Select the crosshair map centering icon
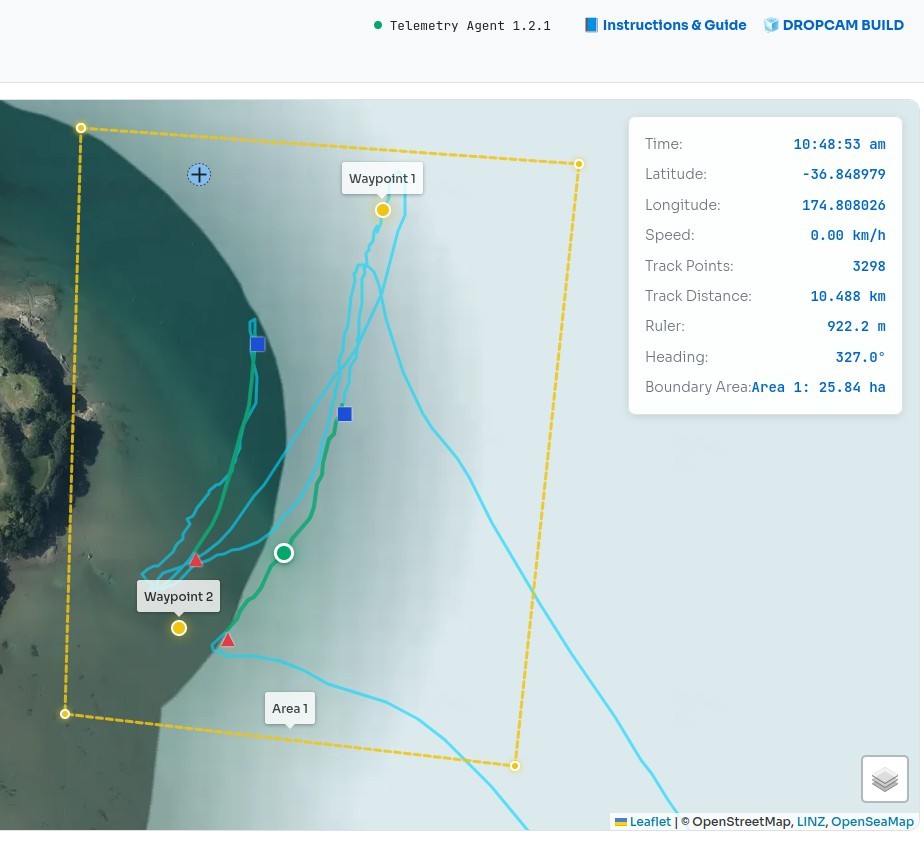 (199, 174)
